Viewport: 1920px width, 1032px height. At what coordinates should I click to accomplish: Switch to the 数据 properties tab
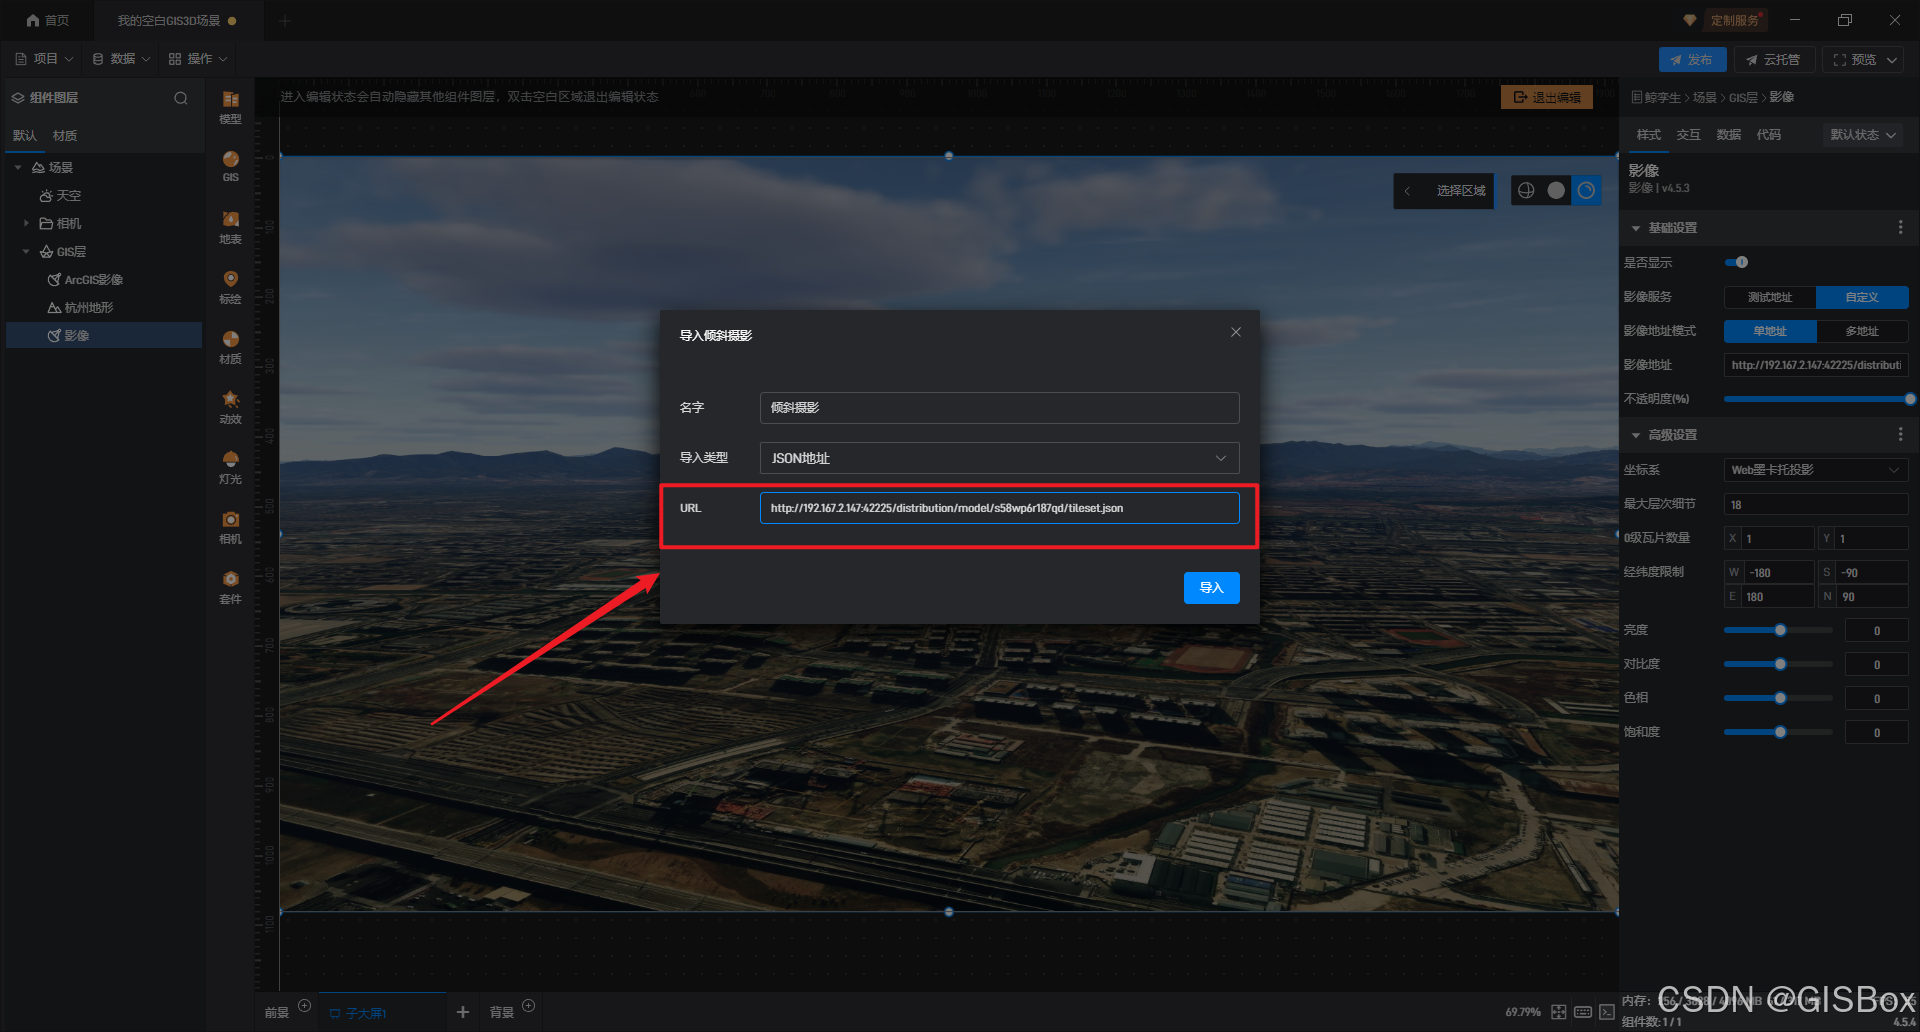coord(1728,135)
